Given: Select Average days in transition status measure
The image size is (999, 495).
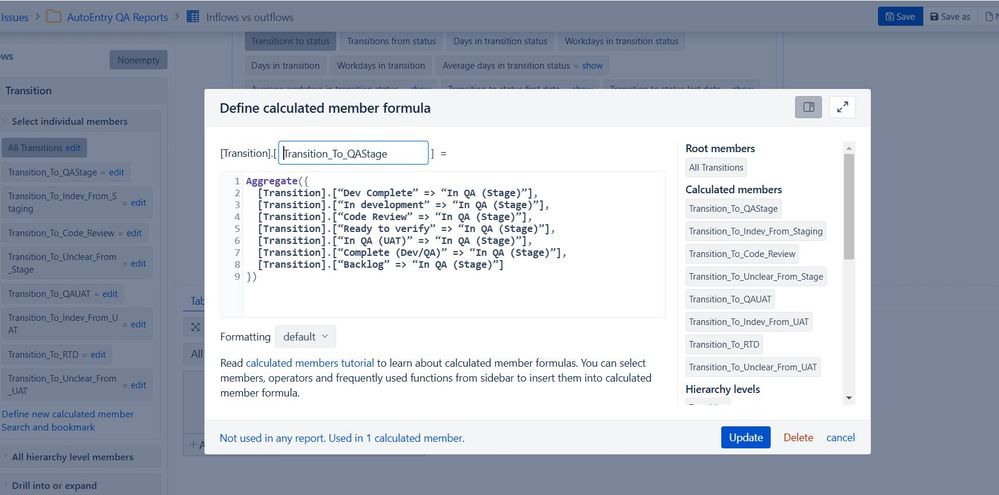Looking at the screenshot, I should pos(506,66).
